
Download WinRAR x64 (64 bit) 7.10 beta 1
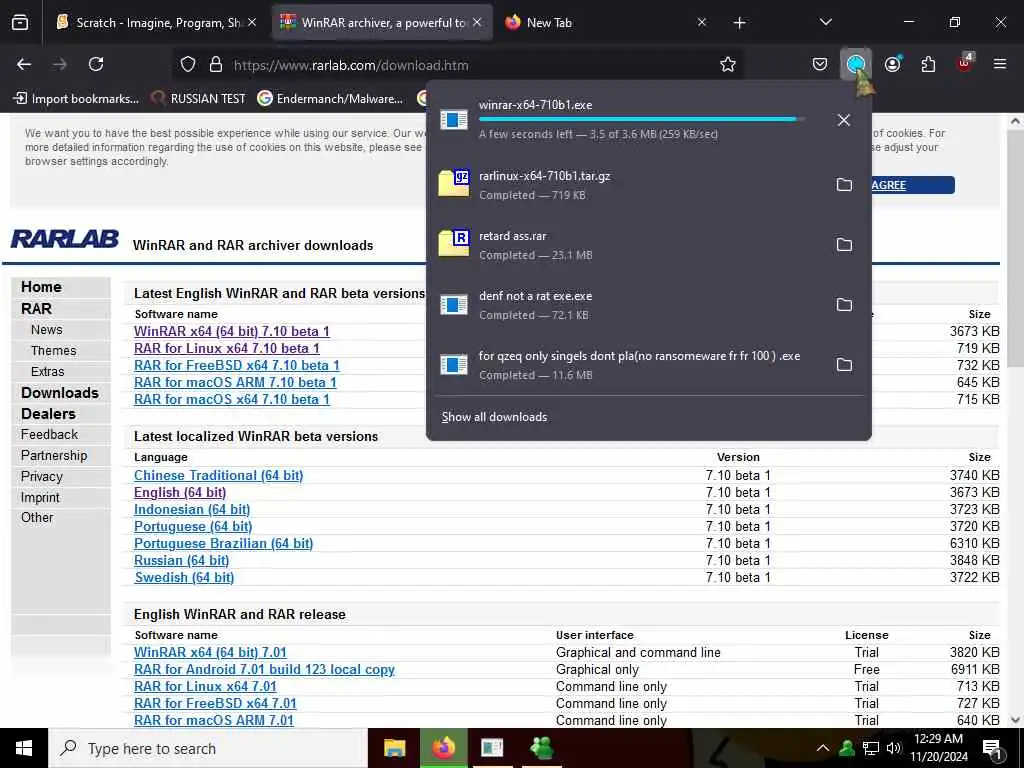tap(232, 331)
